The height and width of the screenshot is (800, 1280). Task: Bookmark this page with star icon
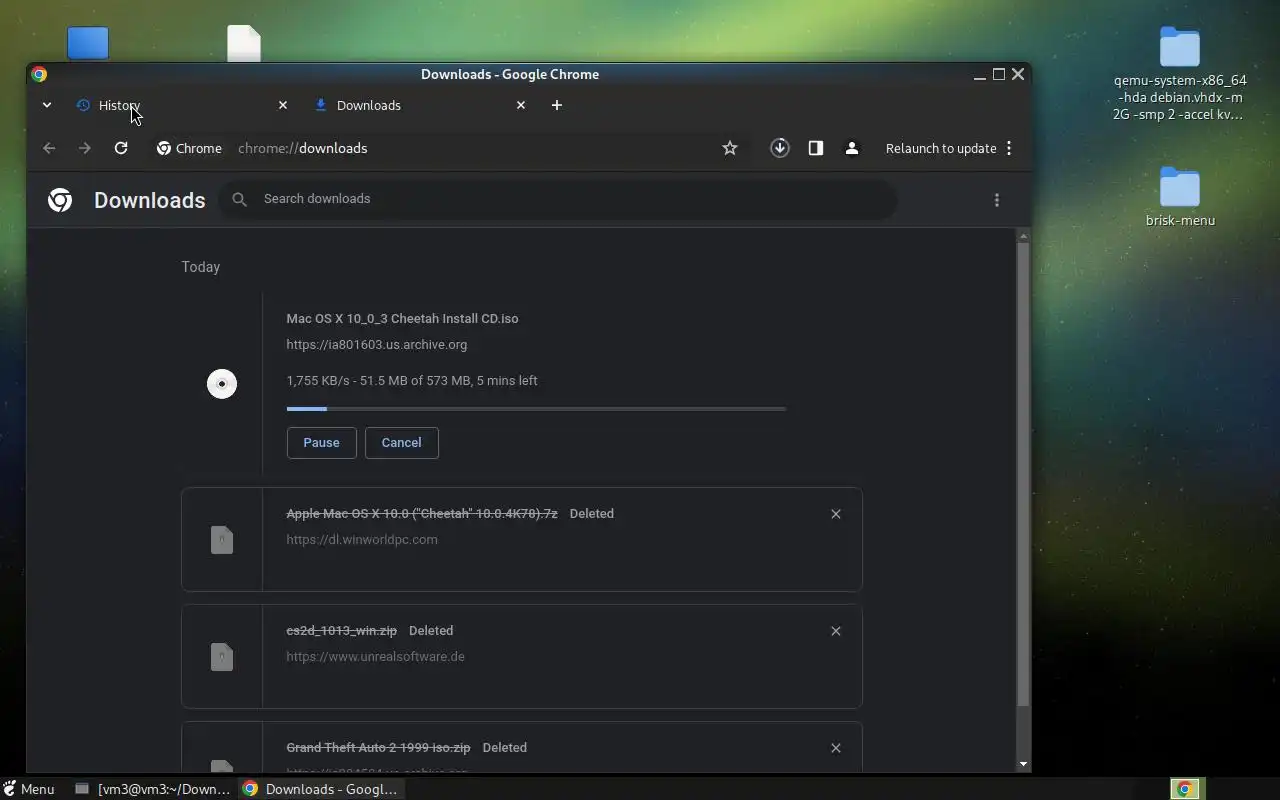tap(730, 148)
